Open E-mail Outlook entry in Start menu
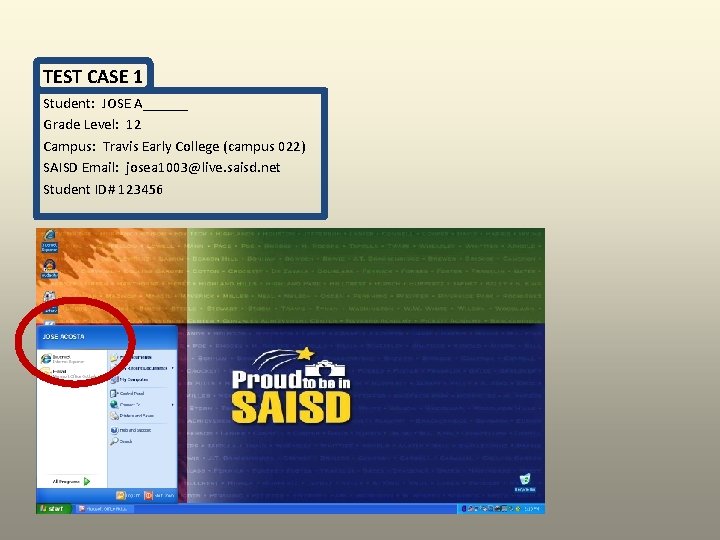 click(68, 373)
